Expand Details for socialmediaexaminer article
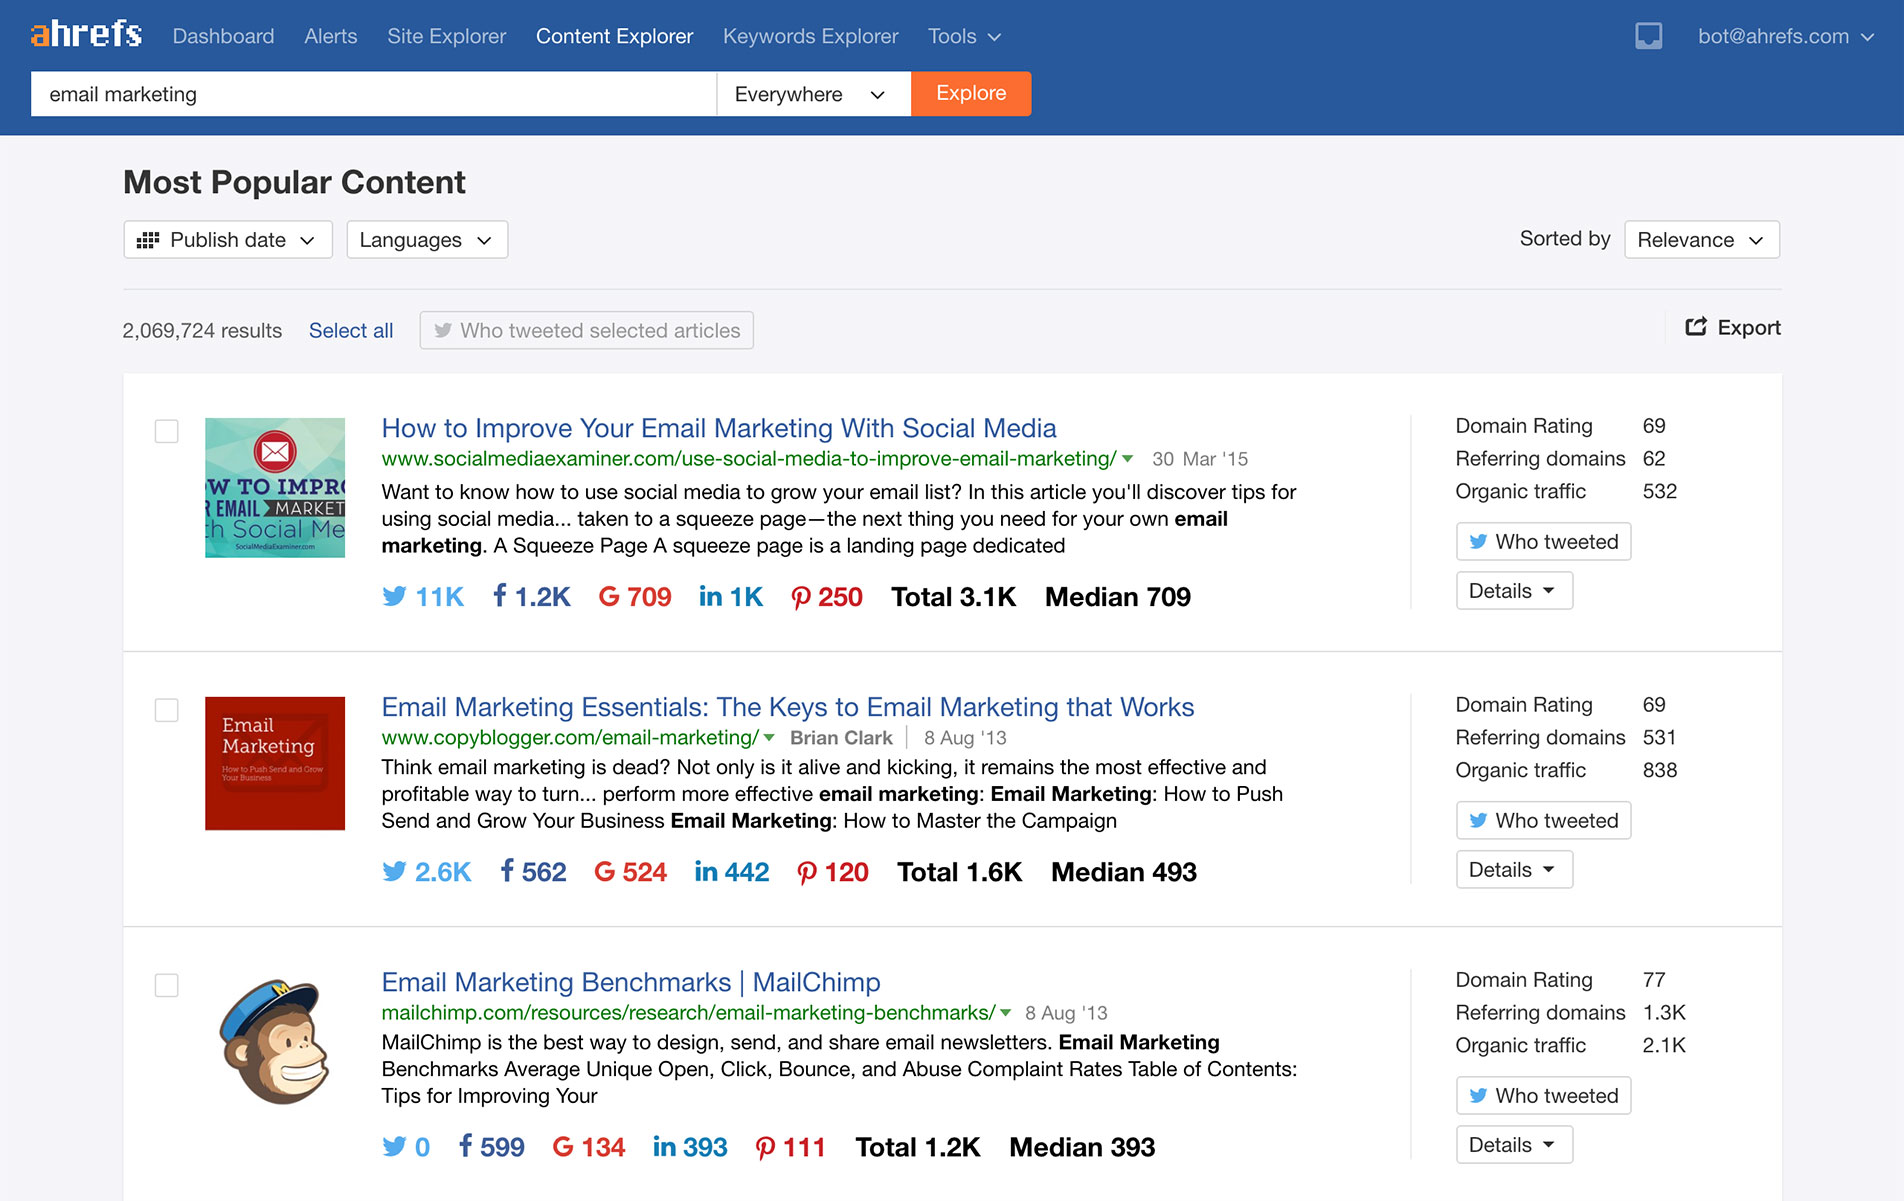Image resolution: width=1904 pixels, height=1201 pixels. pyautogui.click(x=1514, y=591)
